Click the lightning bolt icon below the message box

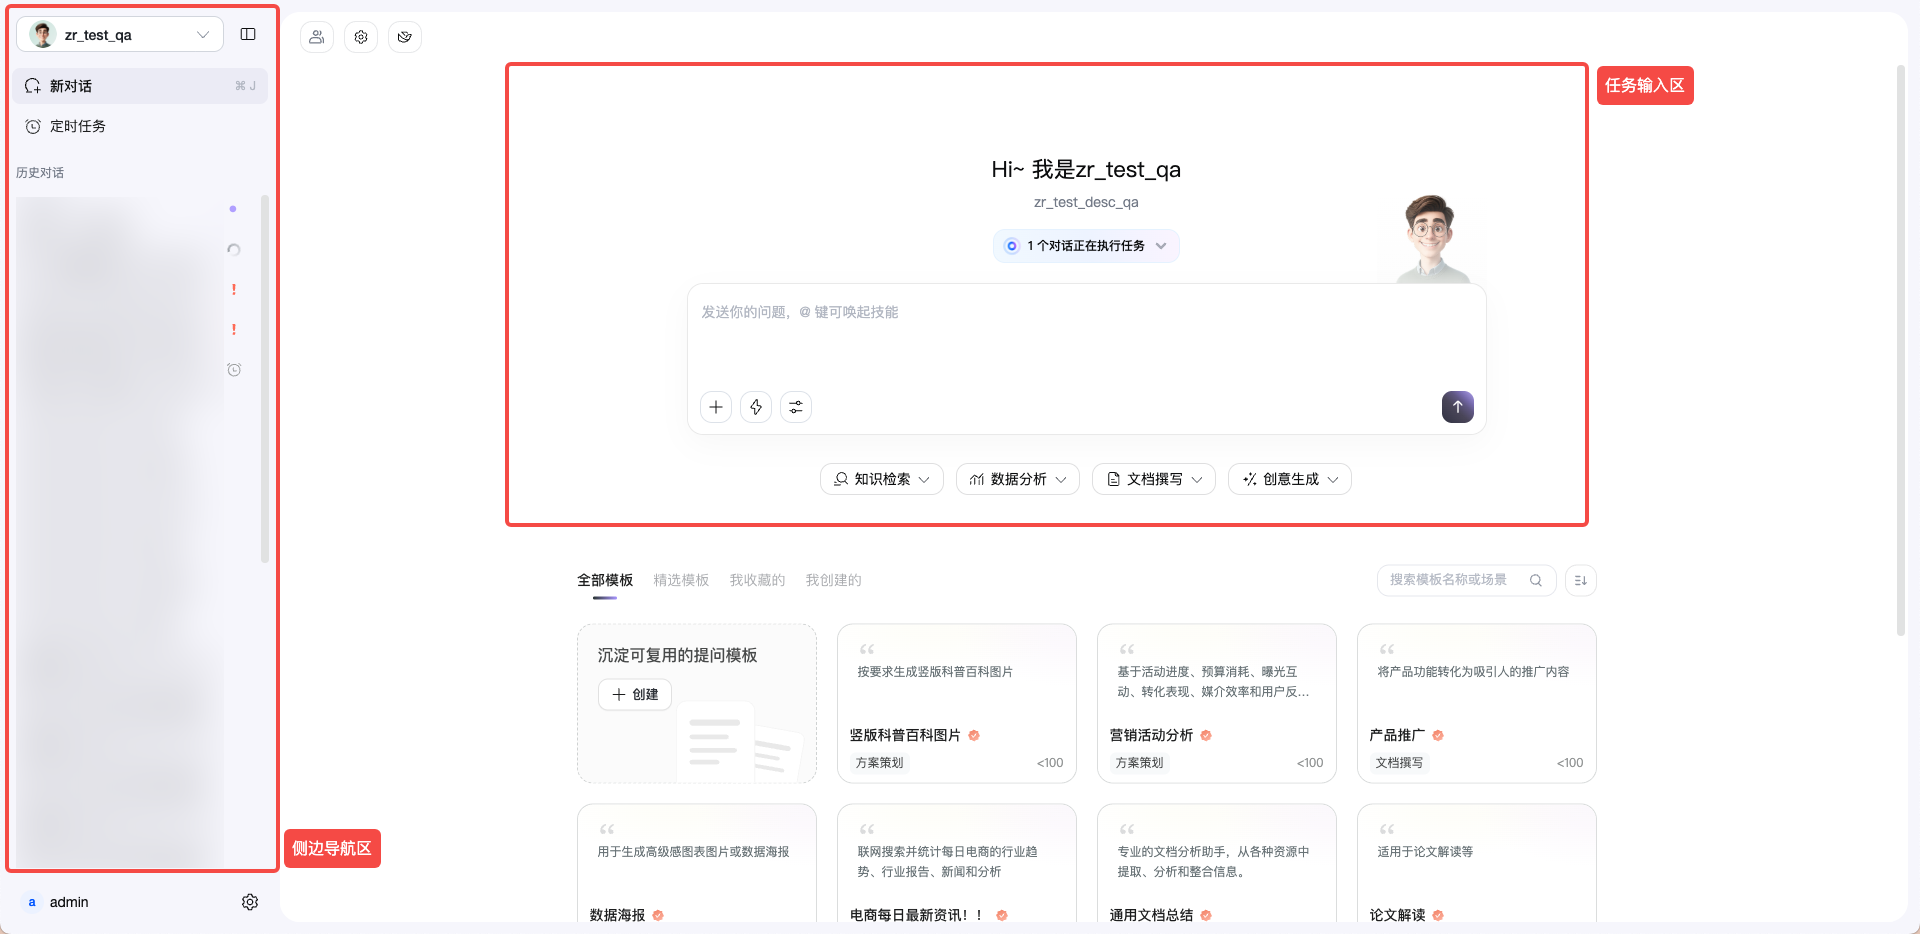click(756, 407)
